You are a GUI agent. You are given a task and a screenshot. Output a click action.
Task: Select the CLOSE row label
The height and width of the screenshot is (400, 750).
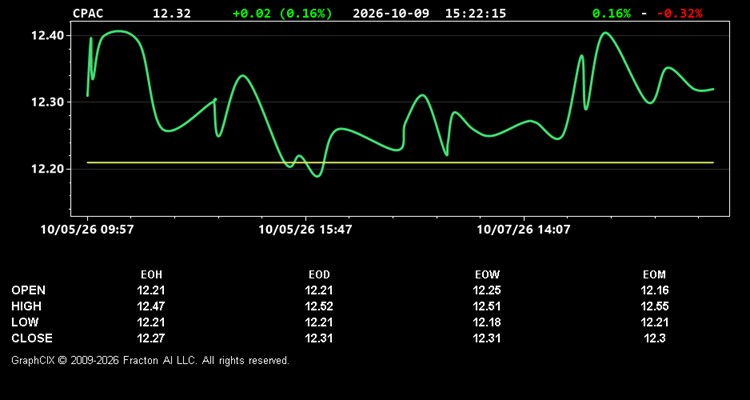point(32,338)
